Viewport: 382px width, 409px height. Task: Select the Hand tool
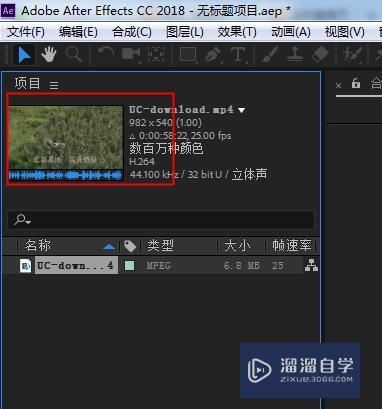click(x=49, y=54)
